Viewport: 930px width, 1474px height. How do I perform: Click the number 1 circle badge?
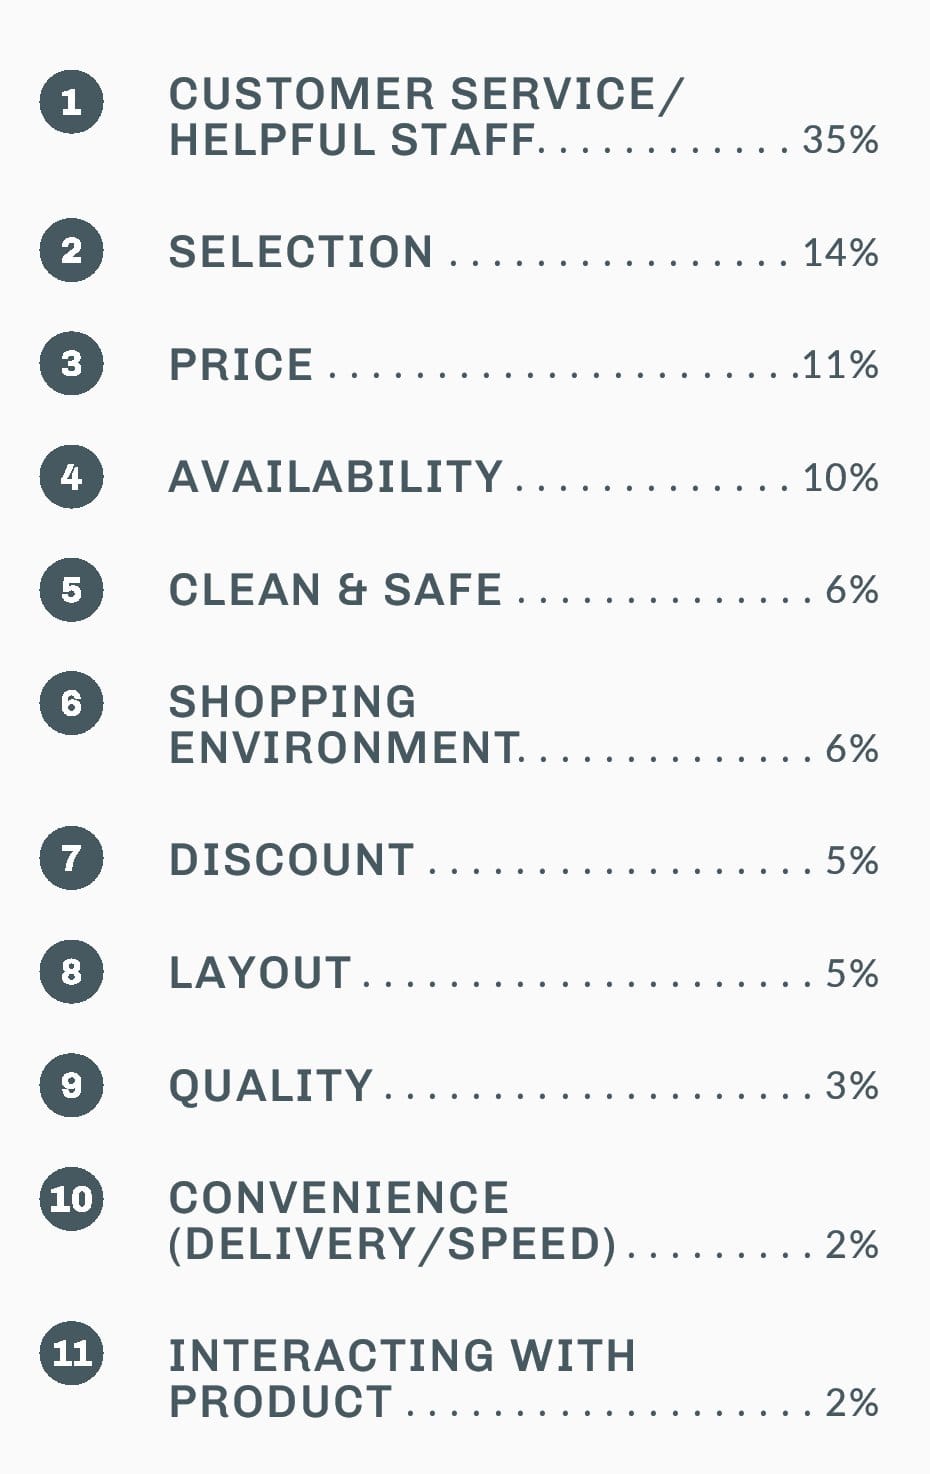click(x=71, y=101)
